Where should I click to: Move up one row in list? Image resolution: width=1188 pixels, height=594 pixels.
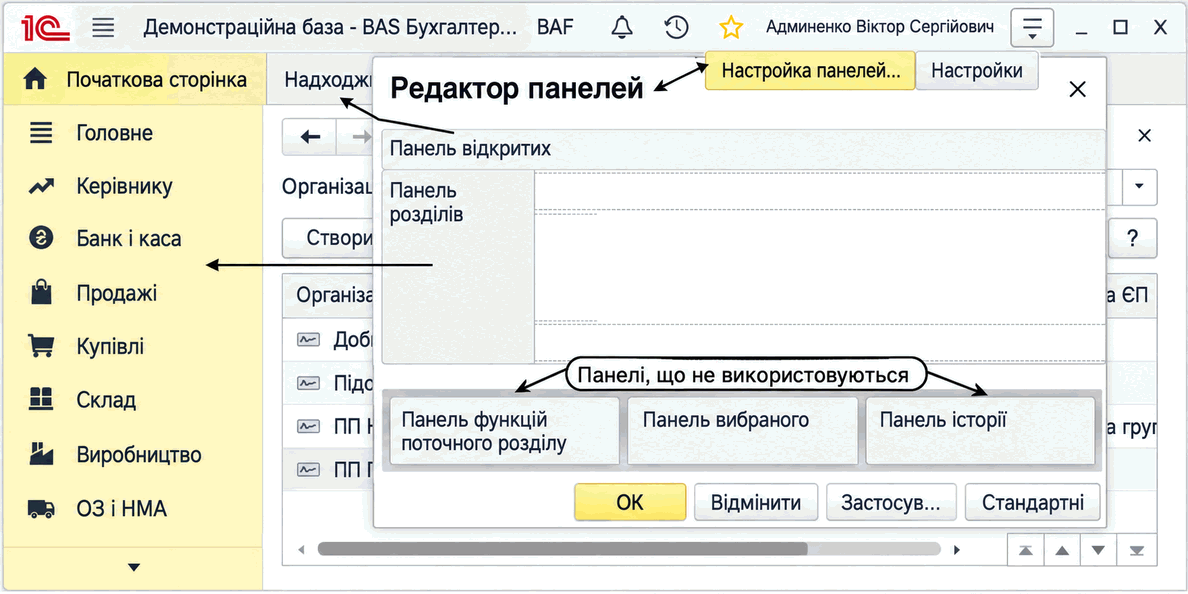point(1063,550)
